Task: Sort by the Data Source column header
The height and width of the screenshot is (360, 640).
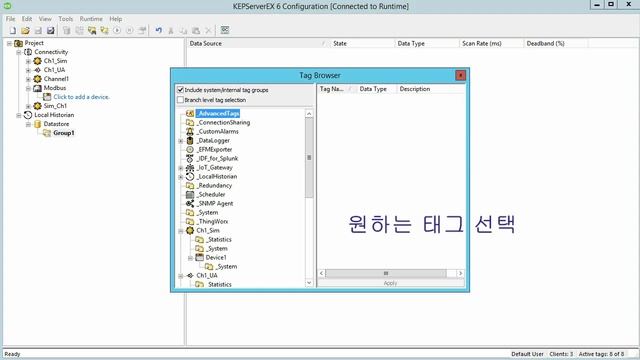Action: pos(258,43)
